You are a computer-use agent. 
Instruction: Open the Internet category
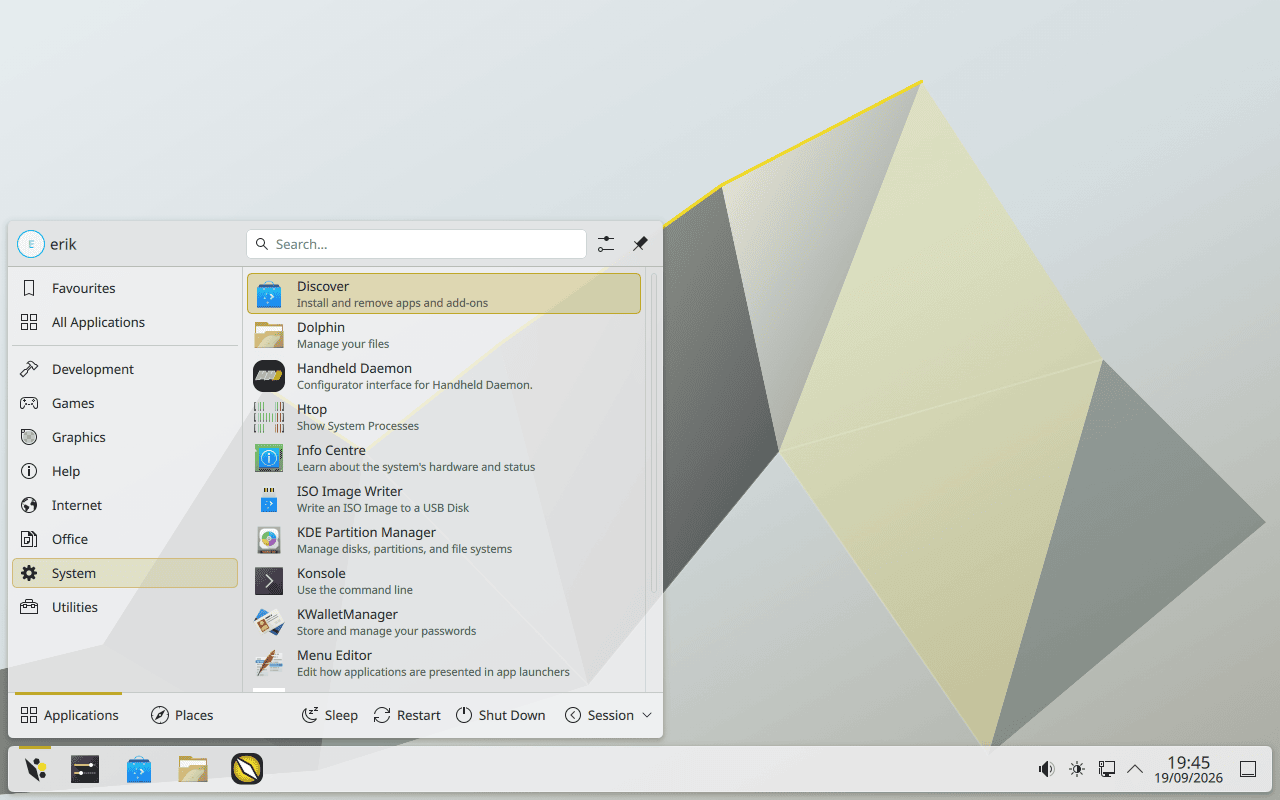coord(125,505)
